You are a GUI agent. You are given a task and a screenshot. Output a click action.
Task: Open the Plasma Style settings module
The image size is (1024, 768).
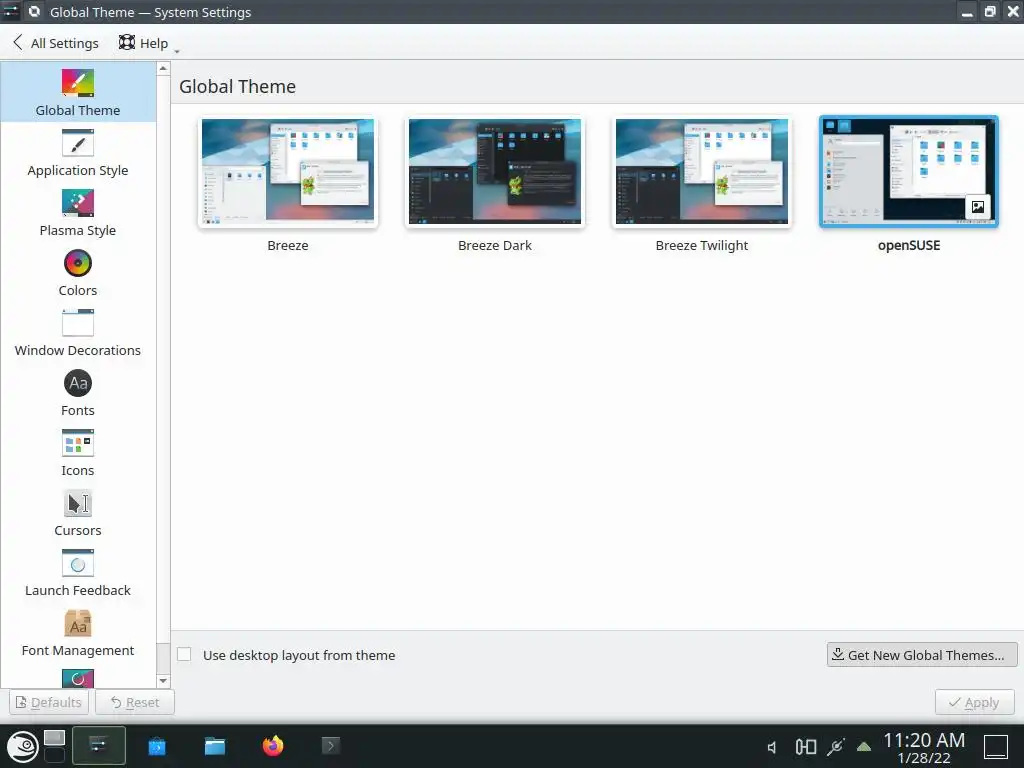click(78, 214)
